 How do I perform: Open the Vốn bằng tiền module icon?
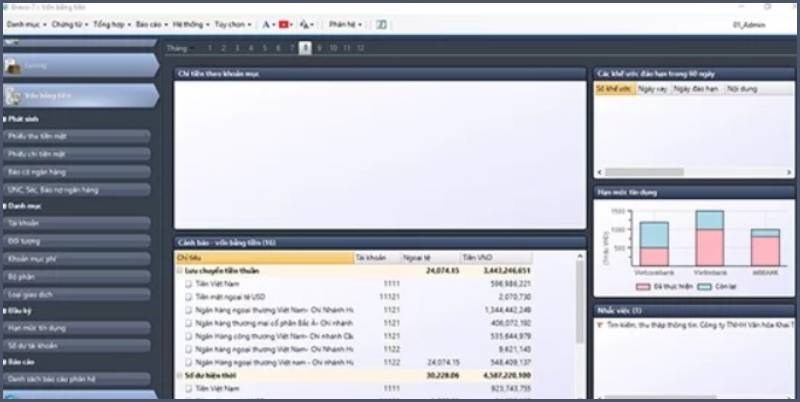(x=13, y=96)
